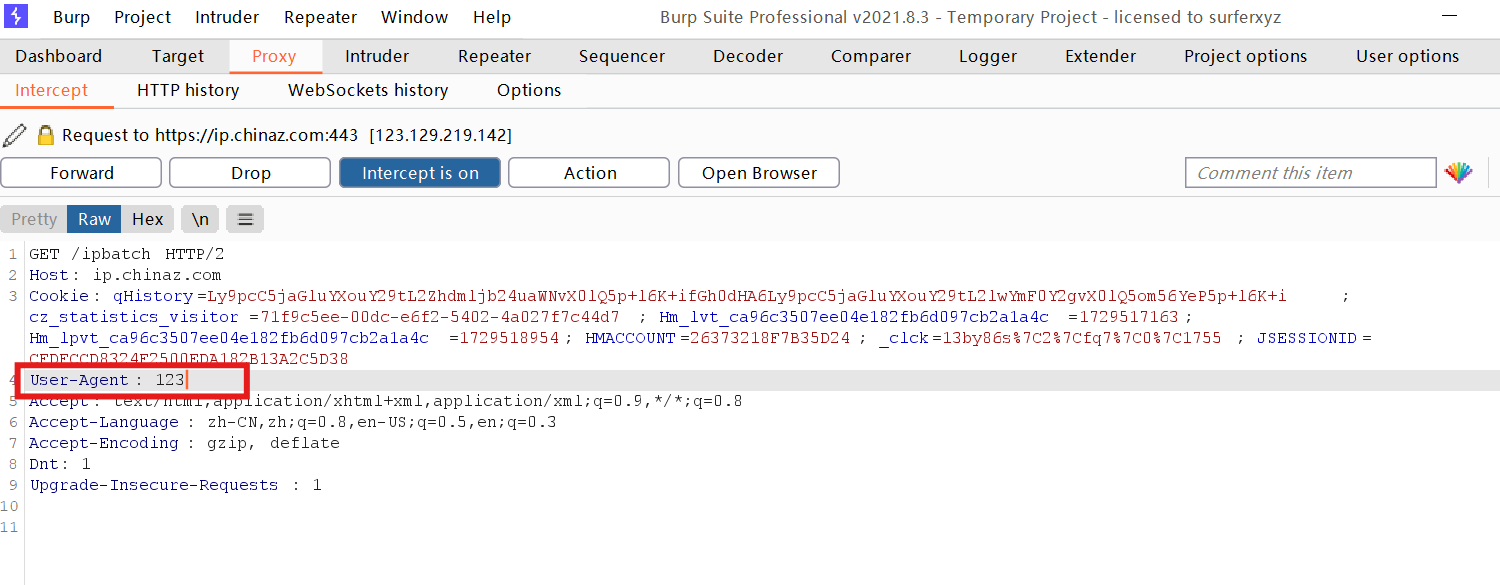
Task: Drop the intercepted request
Action: (251, 173)
